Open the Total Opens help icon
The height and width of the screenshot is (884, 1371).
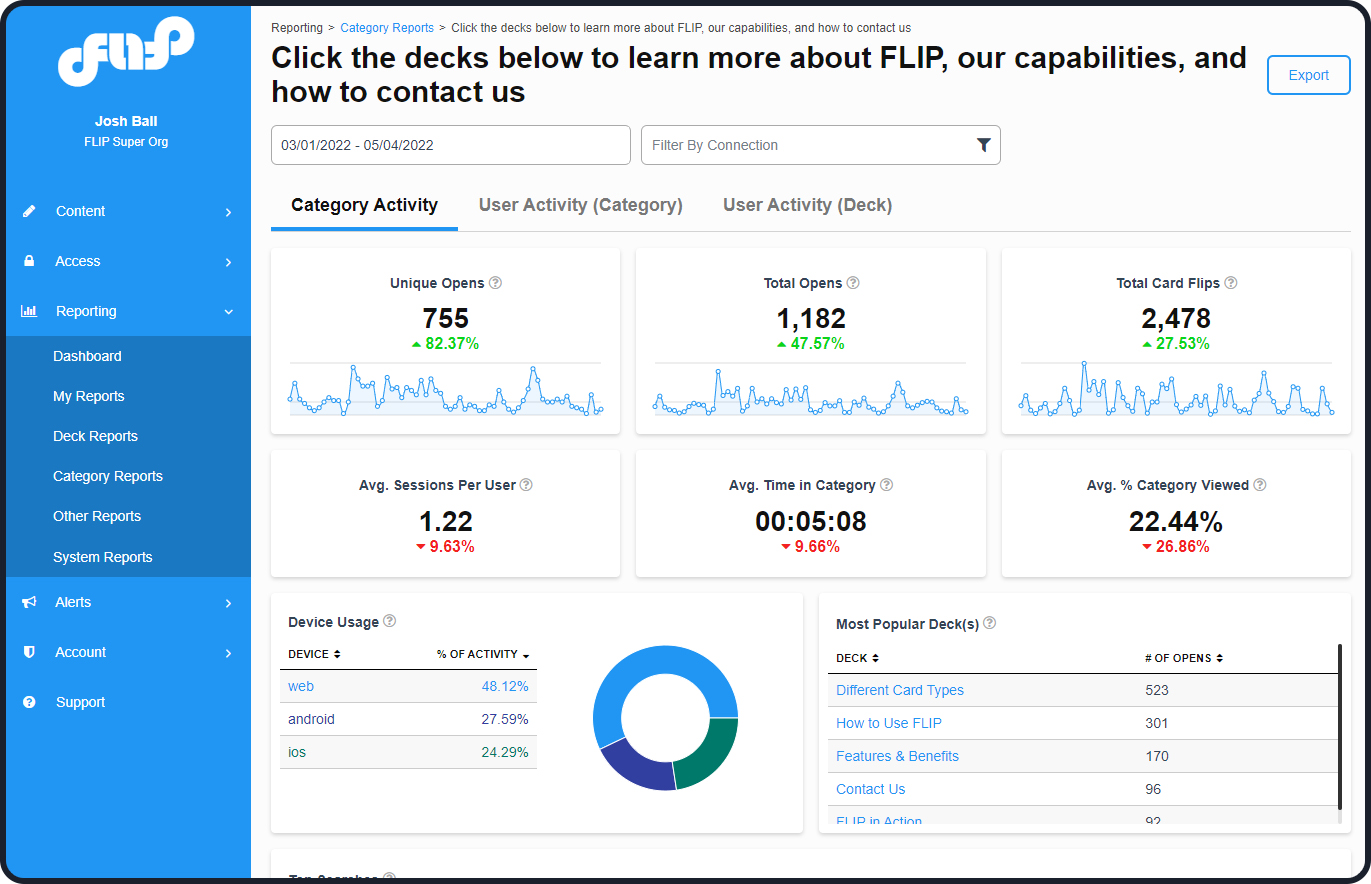pyautogui.click(x=853, y=283)
